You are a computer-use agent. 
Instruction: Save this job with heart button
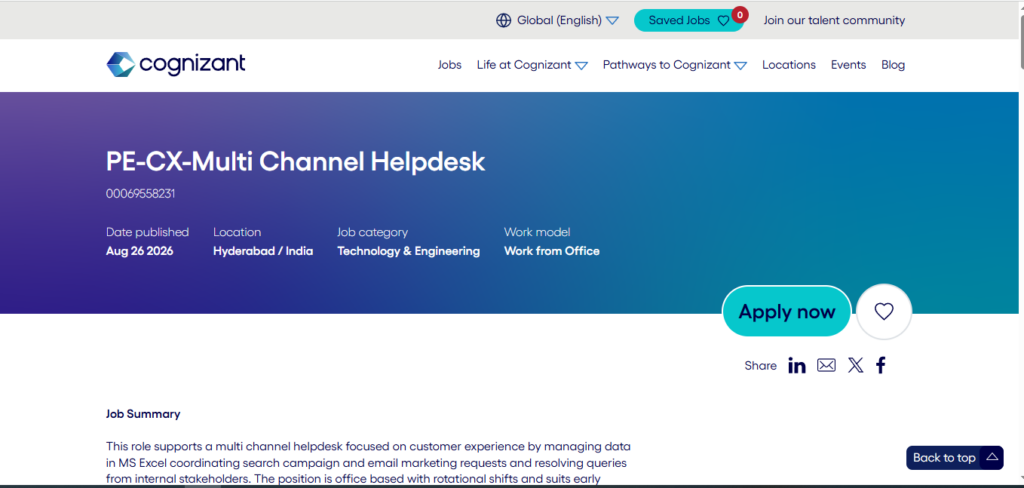[x=884, y=312]
